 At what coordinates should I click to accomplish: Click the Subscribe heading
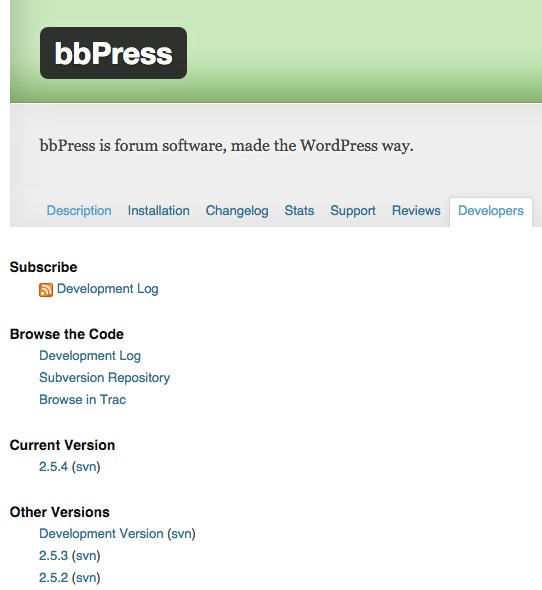[44, 267]
